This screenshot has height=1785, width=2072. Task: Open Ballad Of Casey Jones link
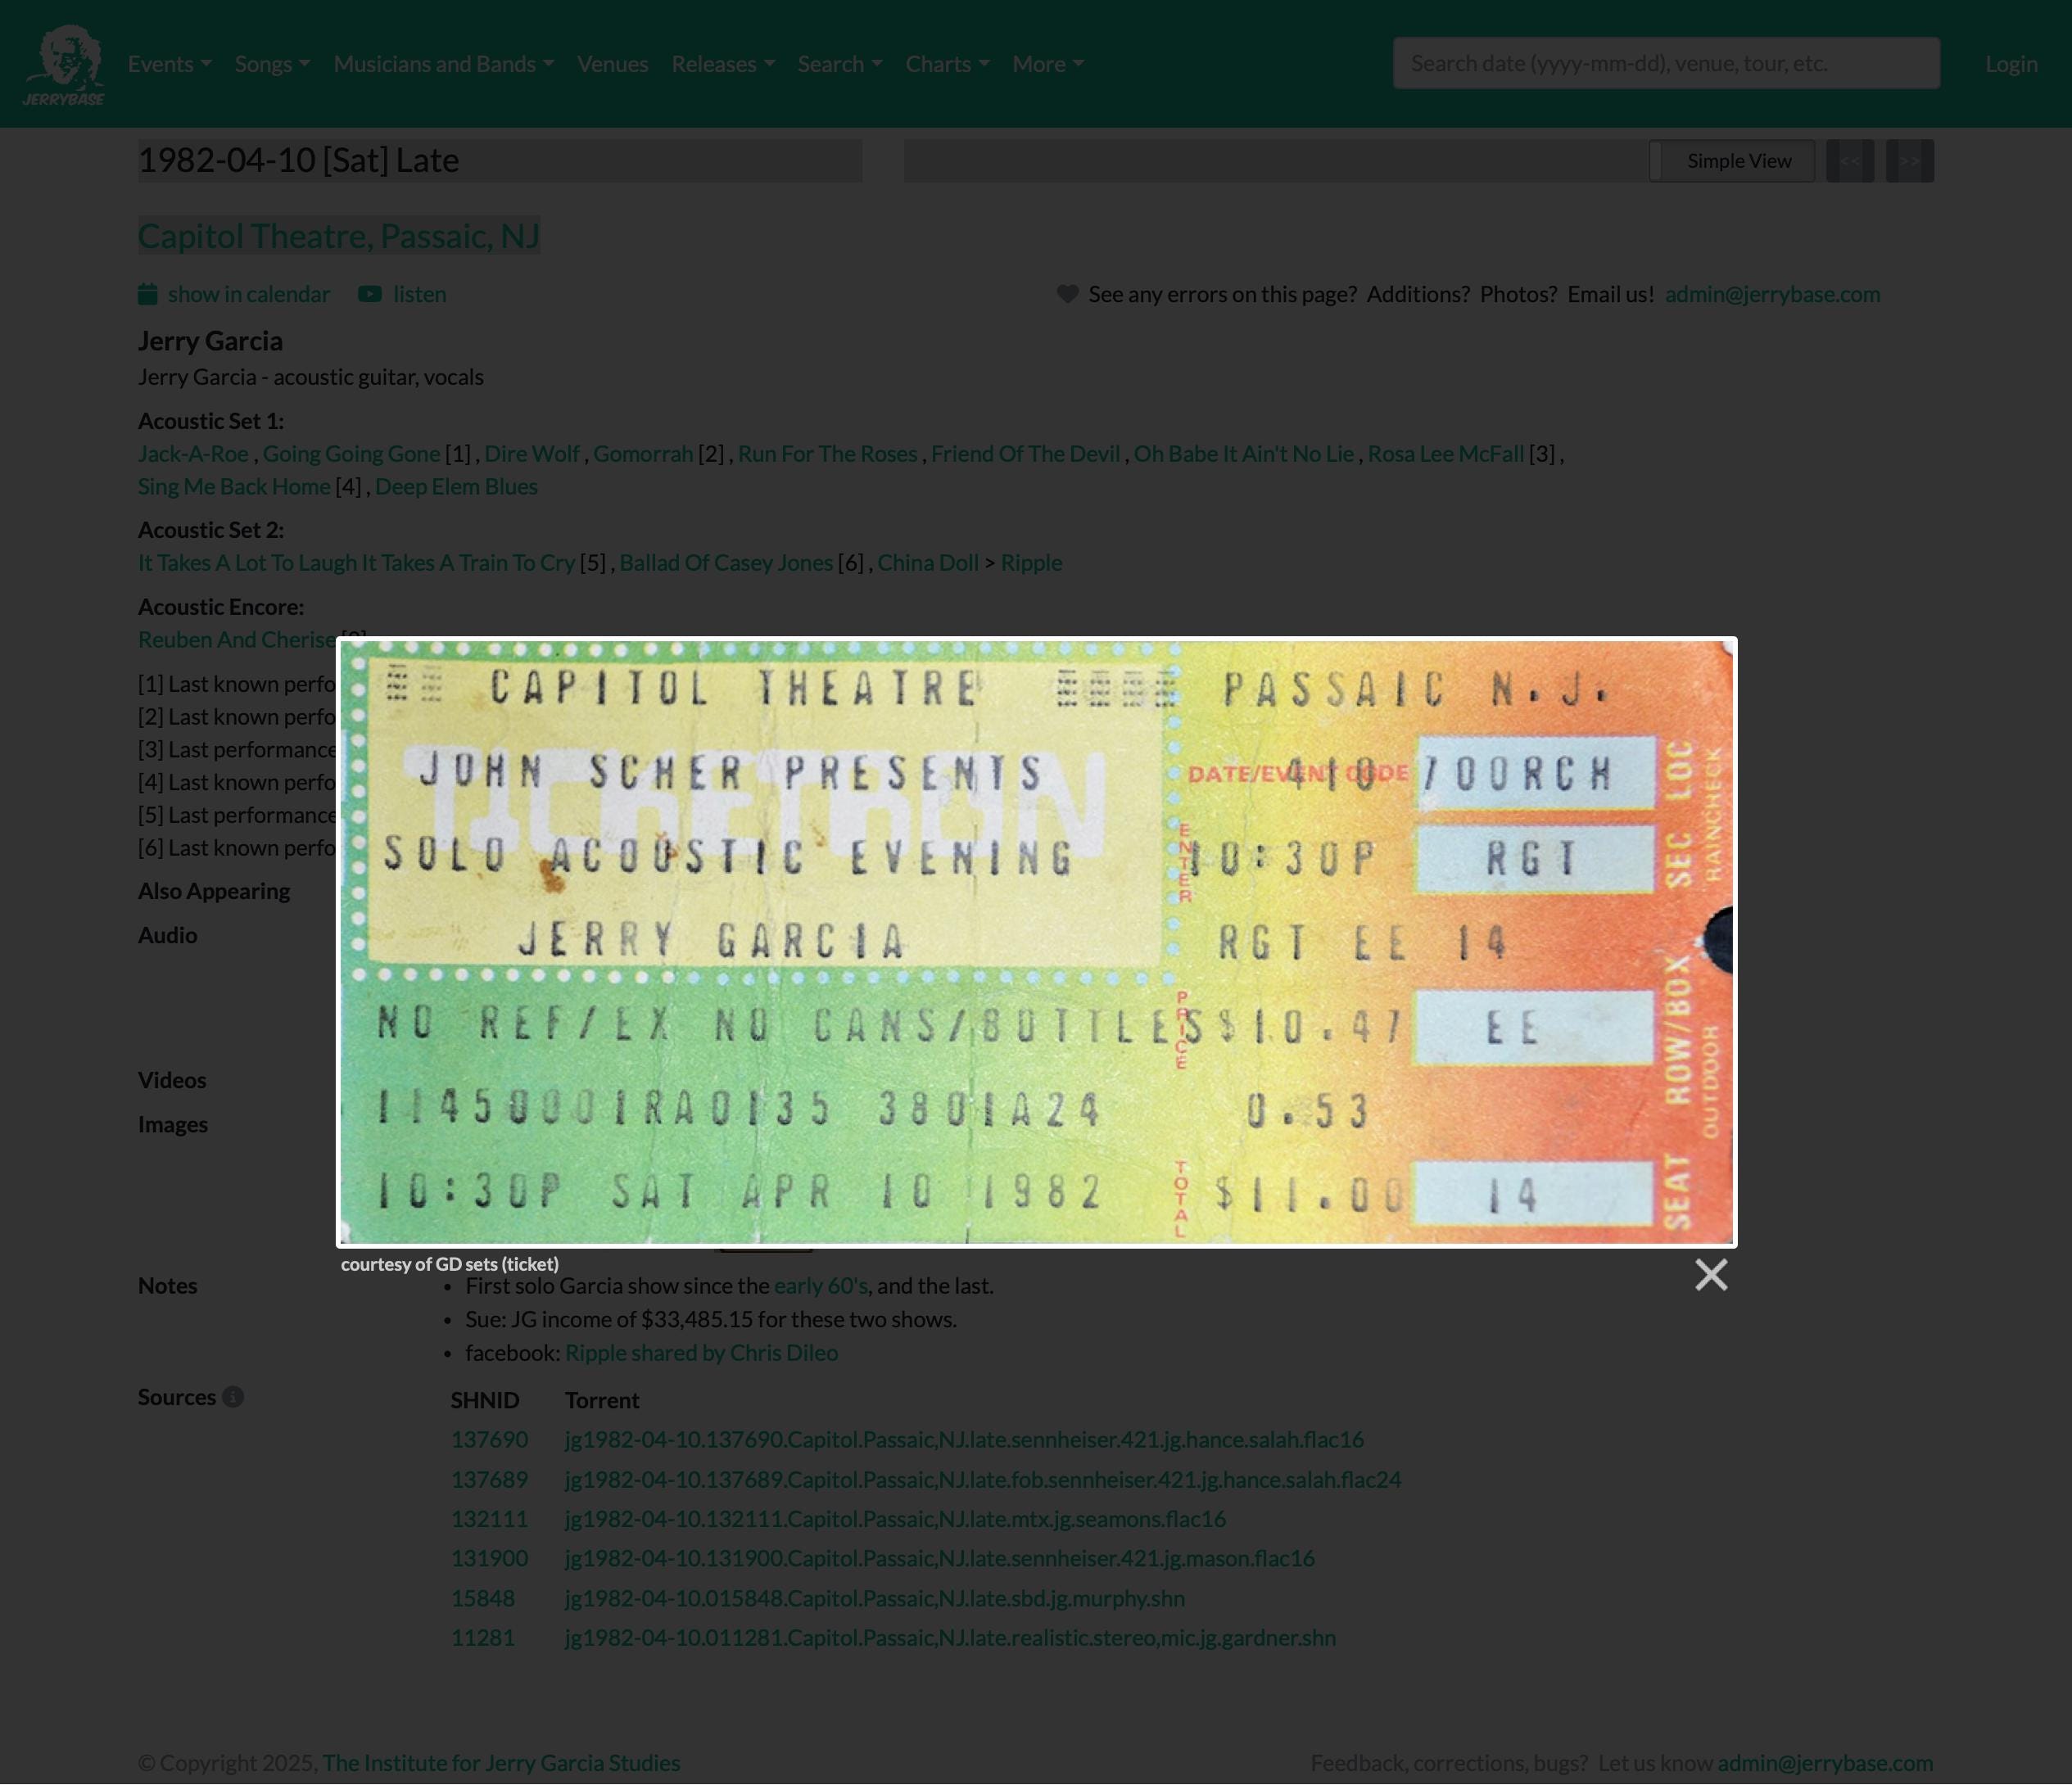726,562
